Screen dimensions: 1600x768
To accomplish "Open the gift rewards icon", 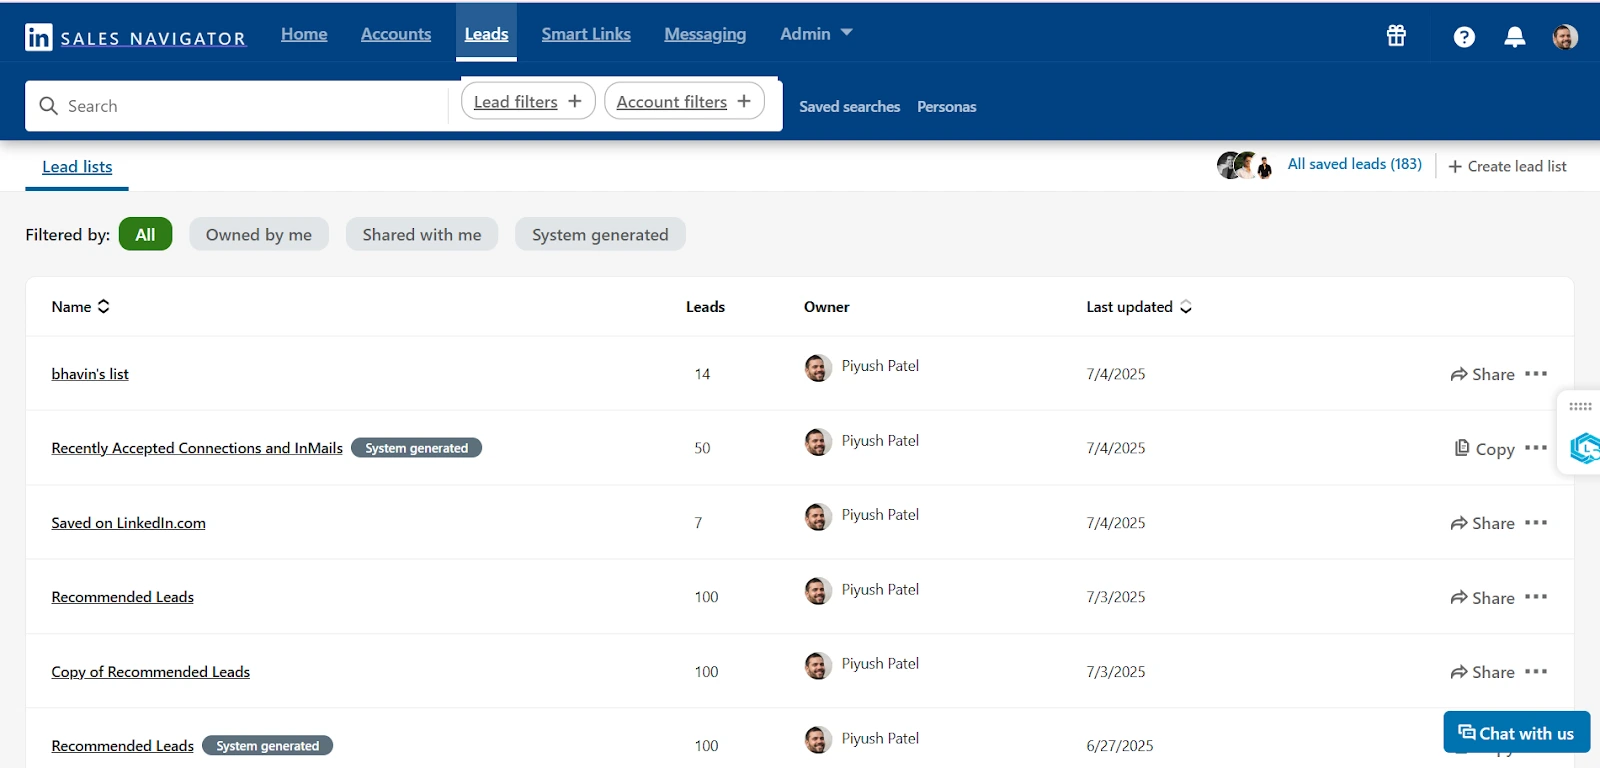I will tap(1396, 36).
